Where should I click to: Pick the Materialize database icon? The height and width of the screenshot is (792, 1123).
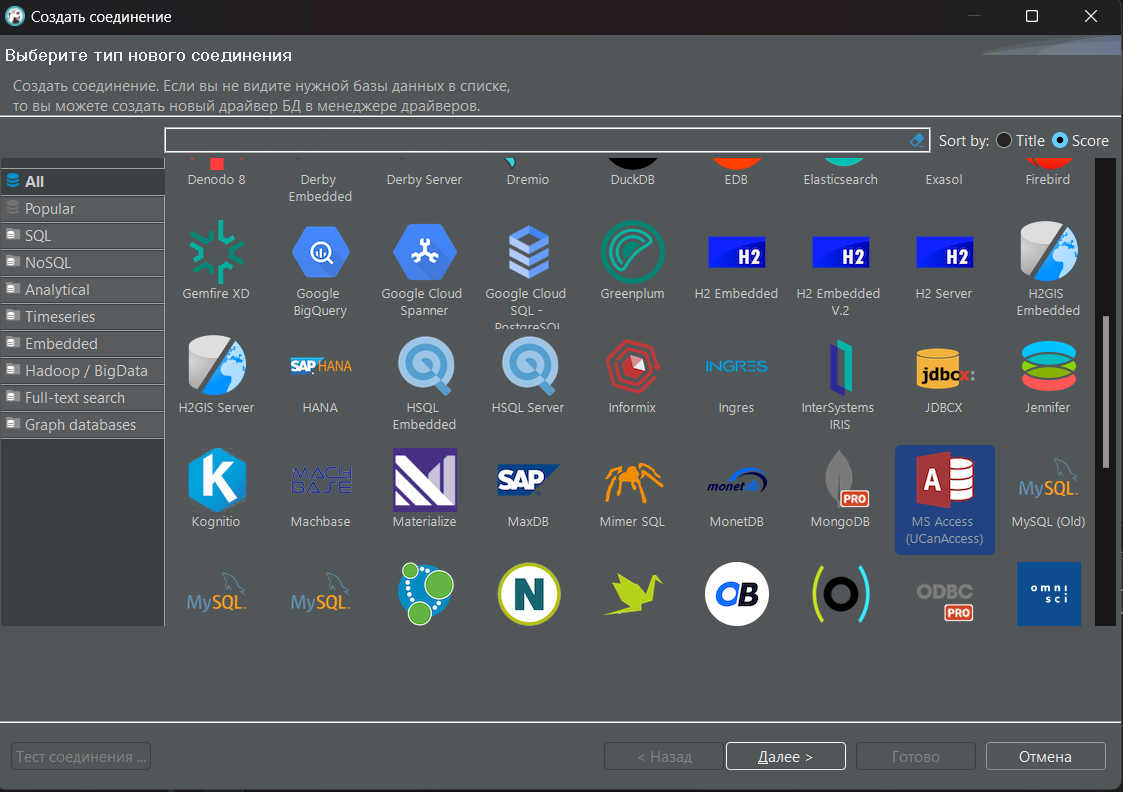click(x=424, y=480)
